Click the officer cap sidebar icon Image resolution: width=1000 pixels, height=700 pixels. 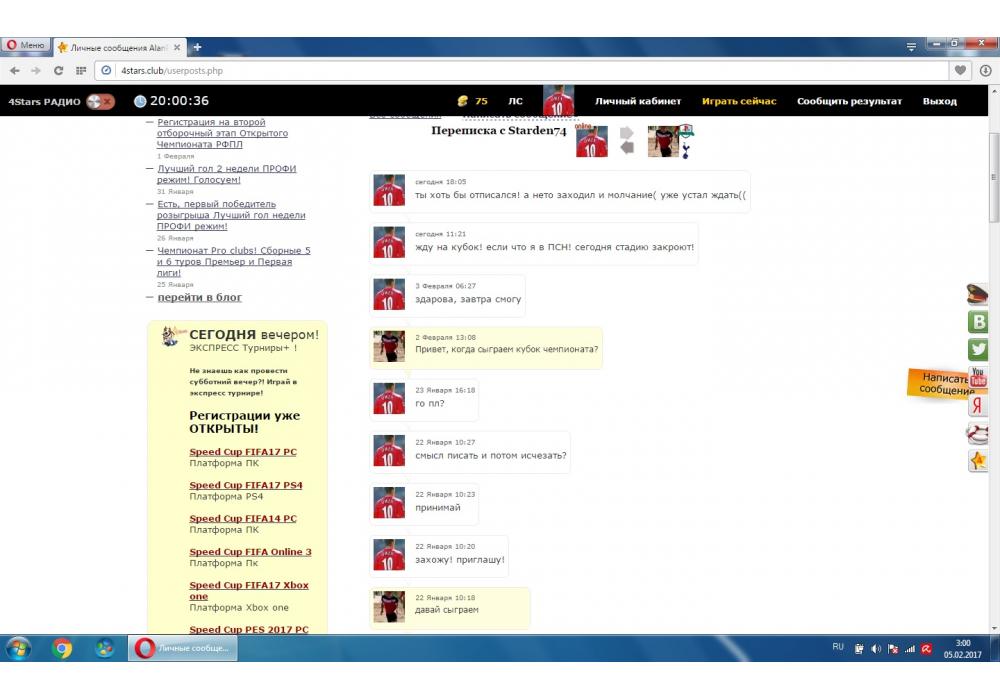978,294
